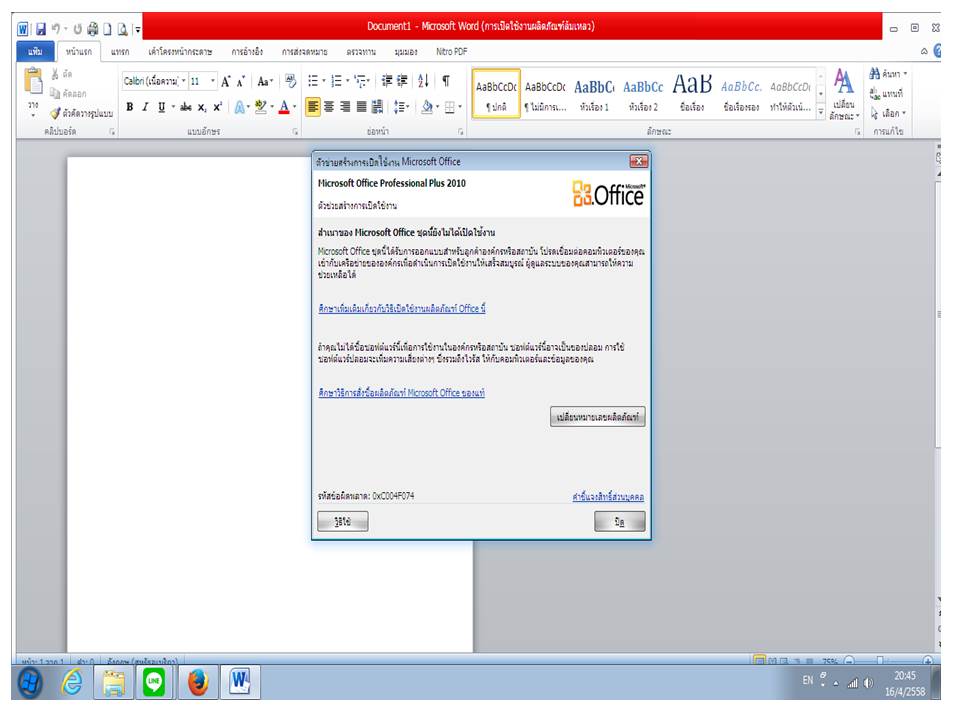Open Internet Explorer from the taskbar
The width and height of the screenshot is (960, 720).
click(x=72, y=682)
